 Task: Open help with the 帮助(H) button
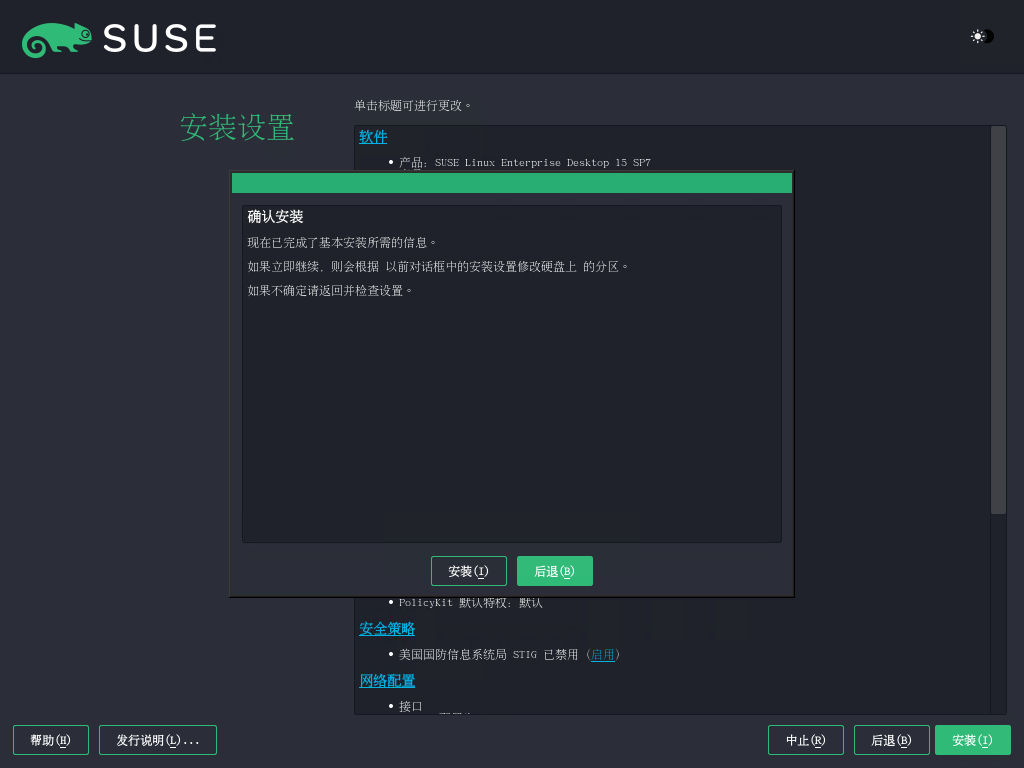(51, 740)
